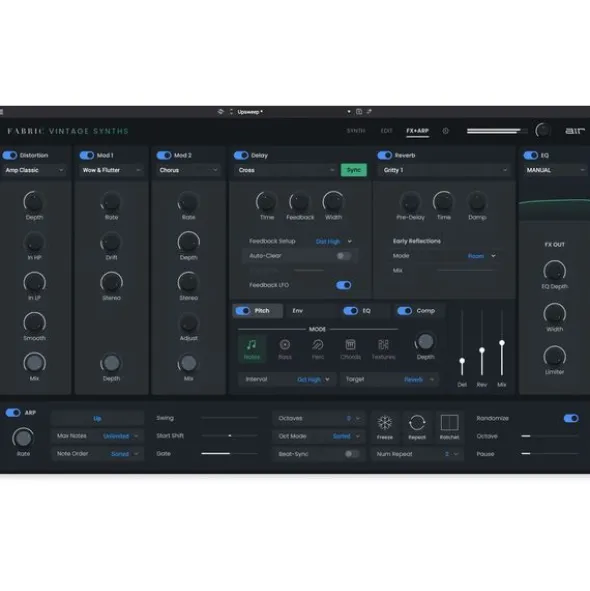Adjust the ARP Gate slider
590x591 pixels.
pyautogui.click(x=229, y=453)
